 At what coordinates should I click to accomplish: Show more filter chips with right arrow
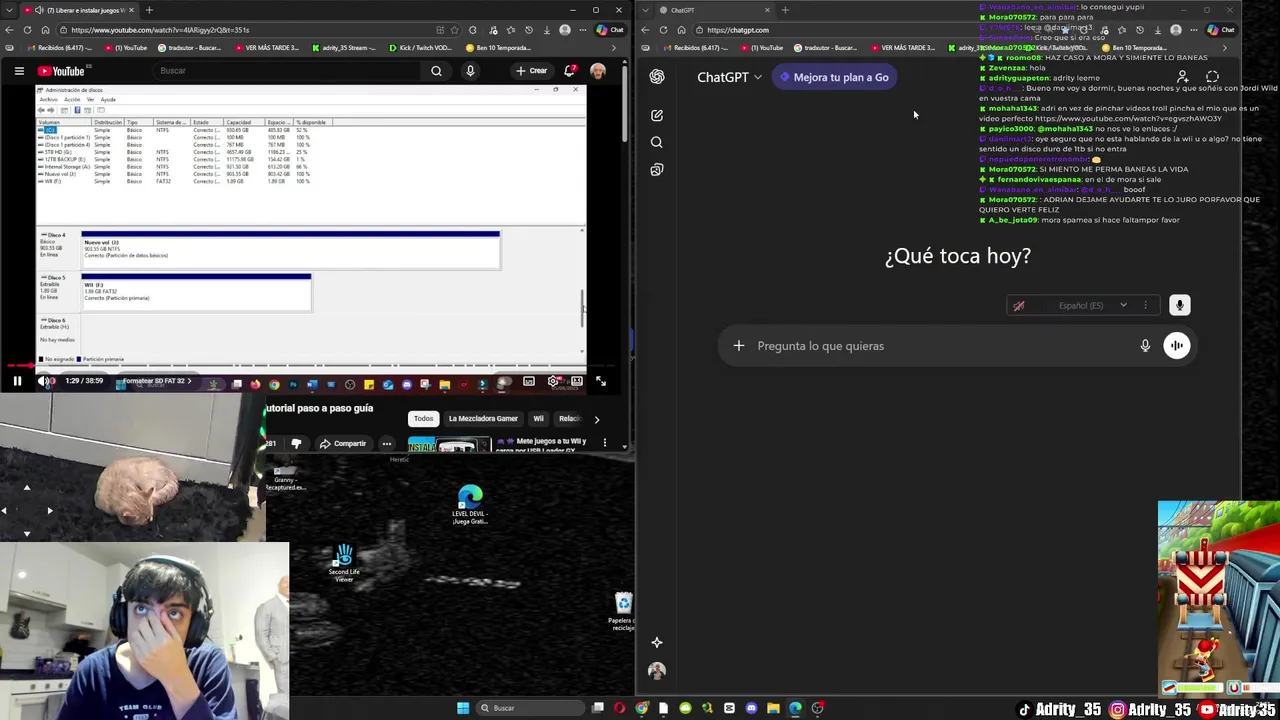point(597,420)
